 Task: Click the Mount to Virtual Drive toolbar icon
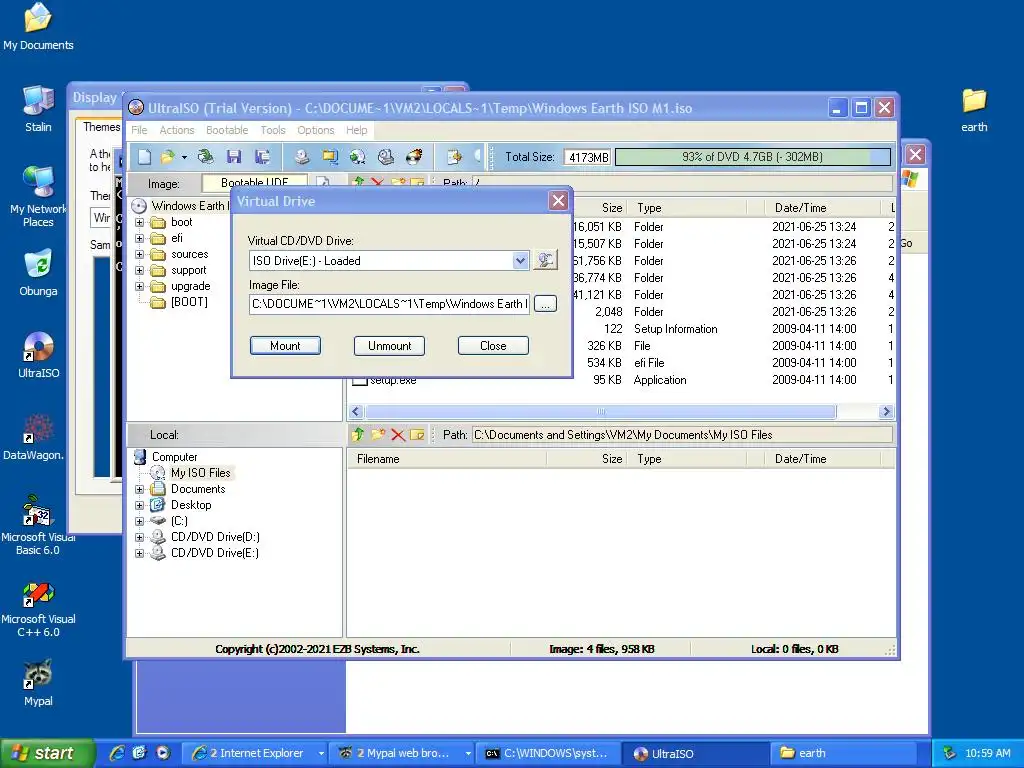386,157
